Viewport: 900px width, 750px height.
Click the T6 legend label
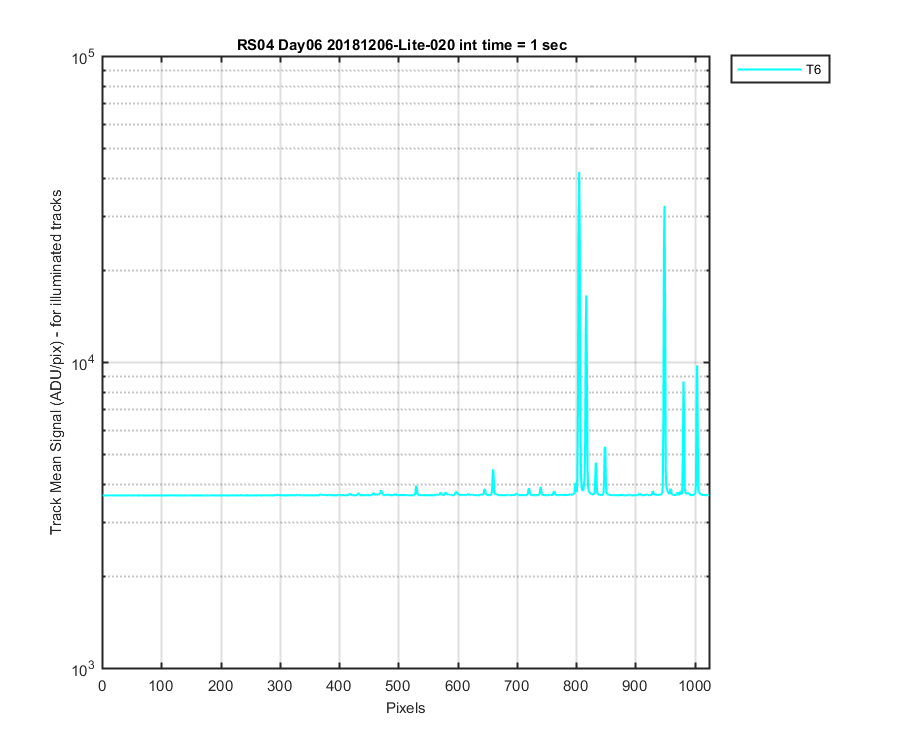point(813,70)
